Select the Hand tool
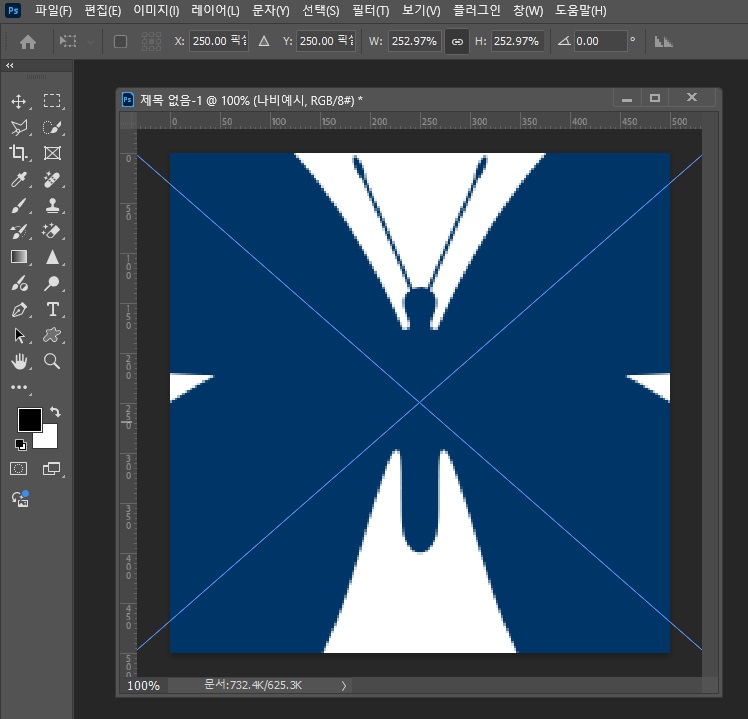748x719 pixels. (x=19, y=362)
